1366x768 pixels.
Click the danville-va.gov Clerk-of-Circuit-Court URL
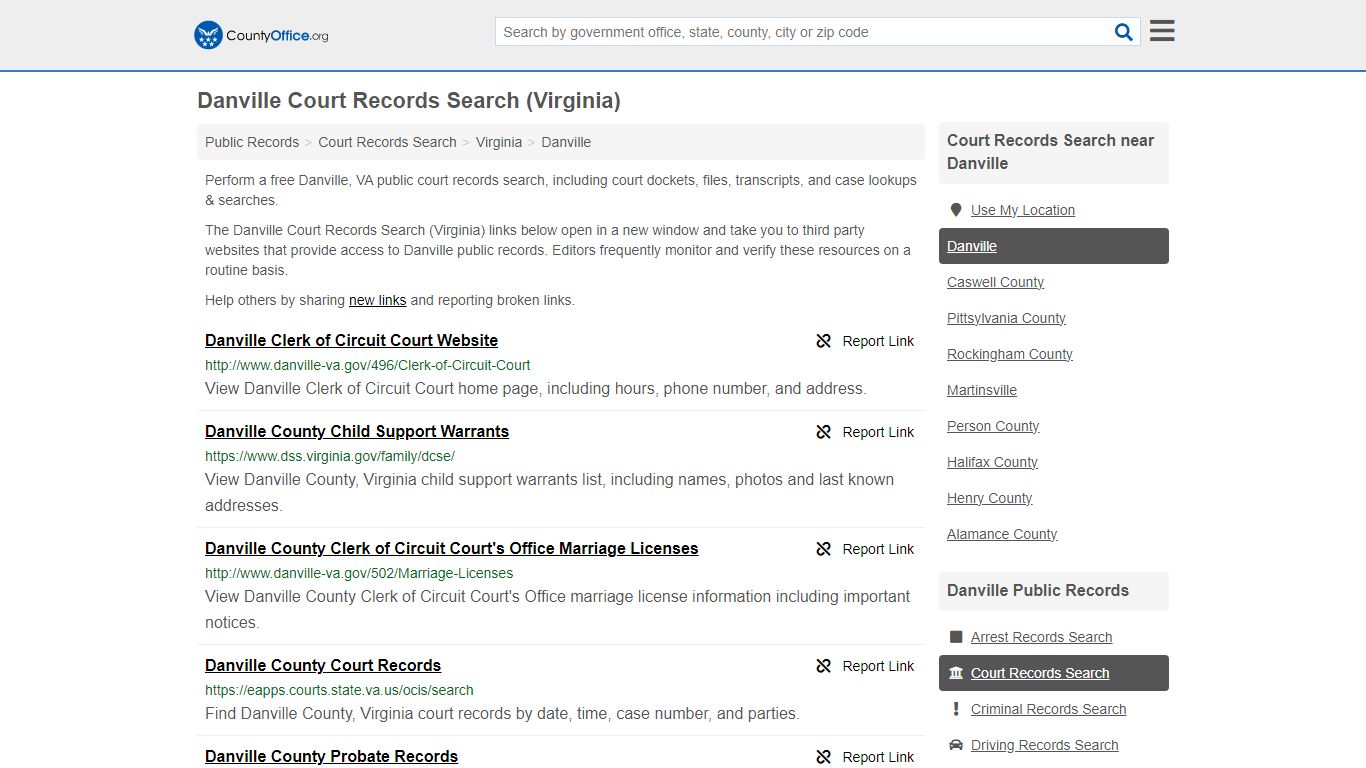click(x=368, y=365)
